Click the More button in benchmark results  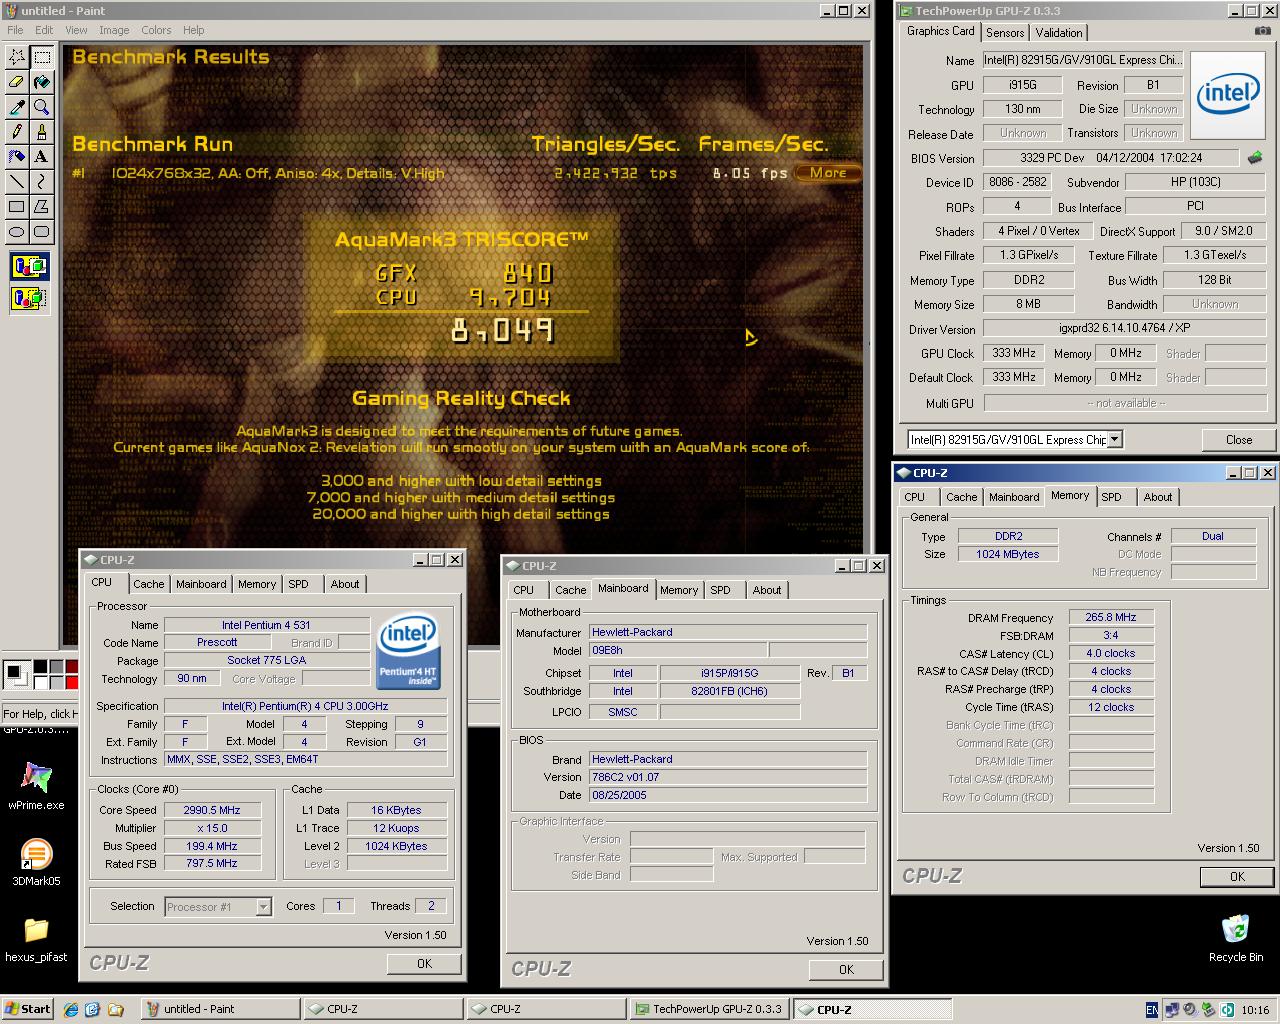click(828, 173)
